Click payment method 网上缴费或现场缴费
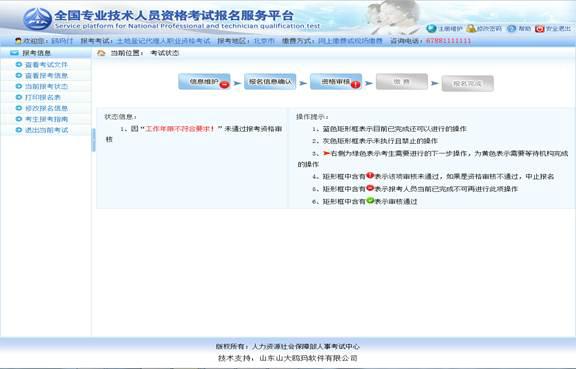Viewport: 576px width, 369px height. (x=350, y=41)
